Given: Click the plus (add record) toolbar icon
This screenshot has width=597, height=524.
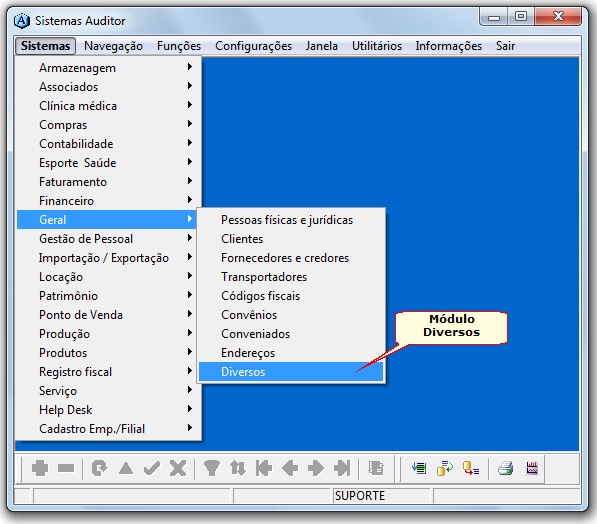Looking at the screenshot, I should (x=40, y=468).
